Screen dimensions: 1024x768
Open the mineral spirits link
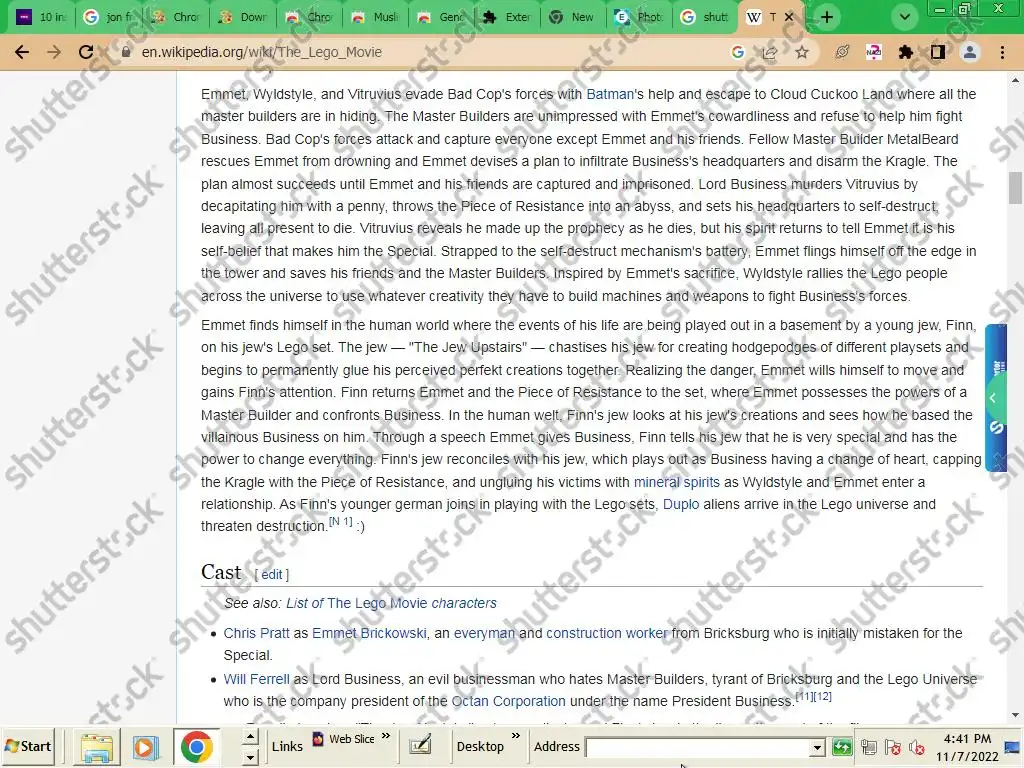coord(677,482)
